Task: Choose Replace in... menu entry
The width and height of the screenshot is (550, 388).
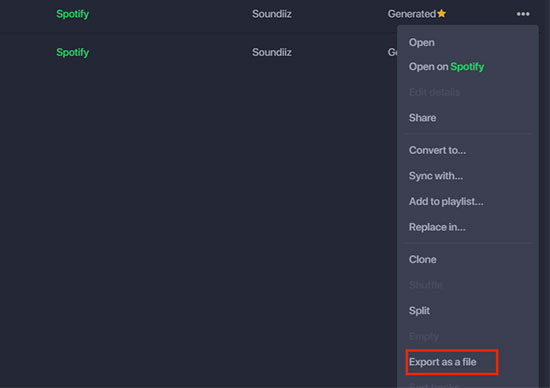Action: click(437, 227)
